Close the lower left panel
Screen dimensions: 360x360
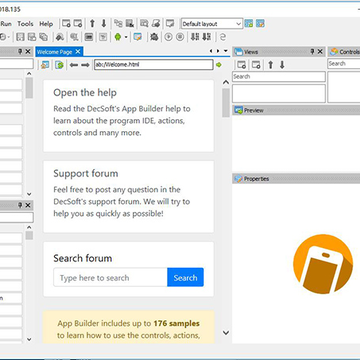point(28,205)
